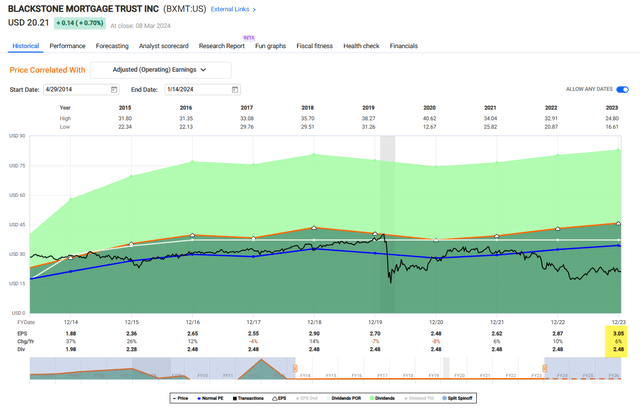Click EPS triangle marker at 12/22

tap(558, 229)
